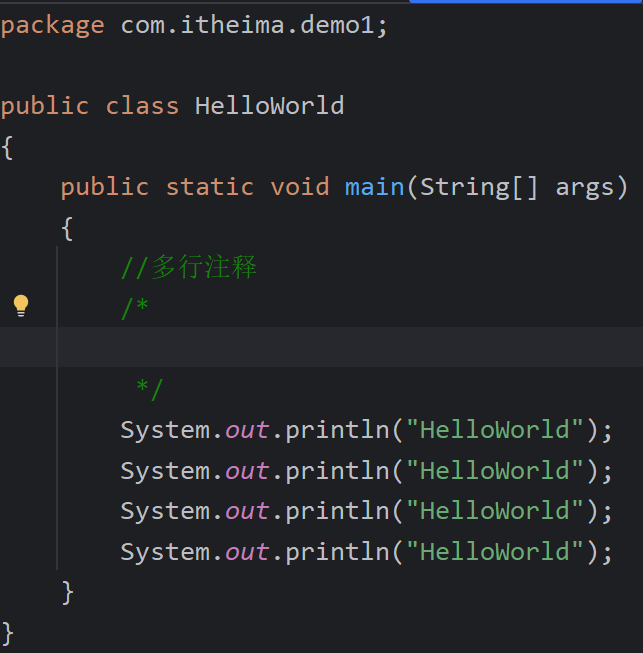Click the main method closing brace
This screenshot has height=653, width=643.
click(67, 592)
